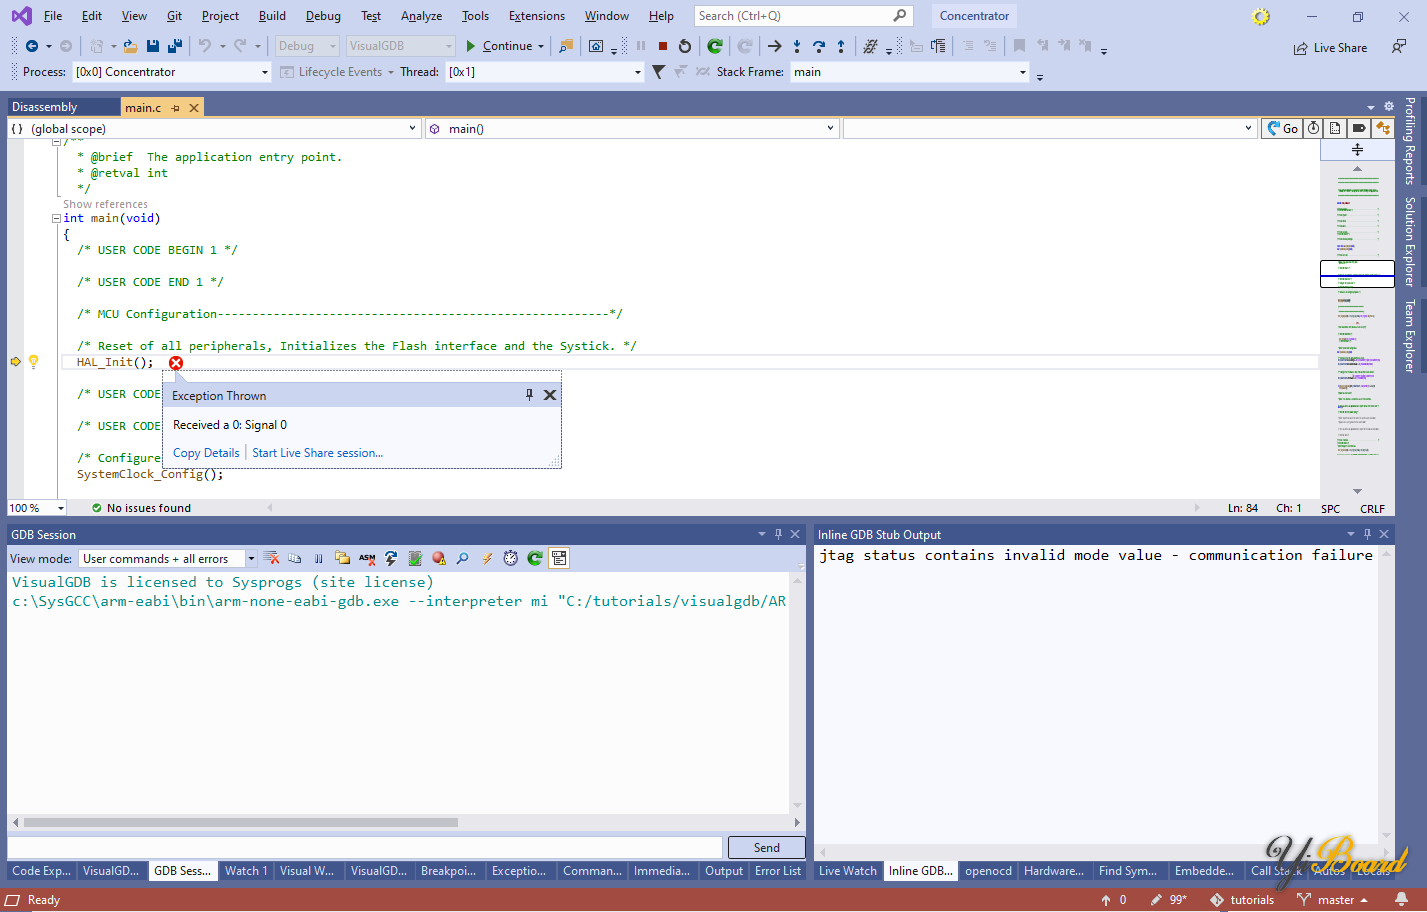Screen dimensions: 1427x912
Task: Open the Thread dropdown showing 0x1
Action: point(545,72)
